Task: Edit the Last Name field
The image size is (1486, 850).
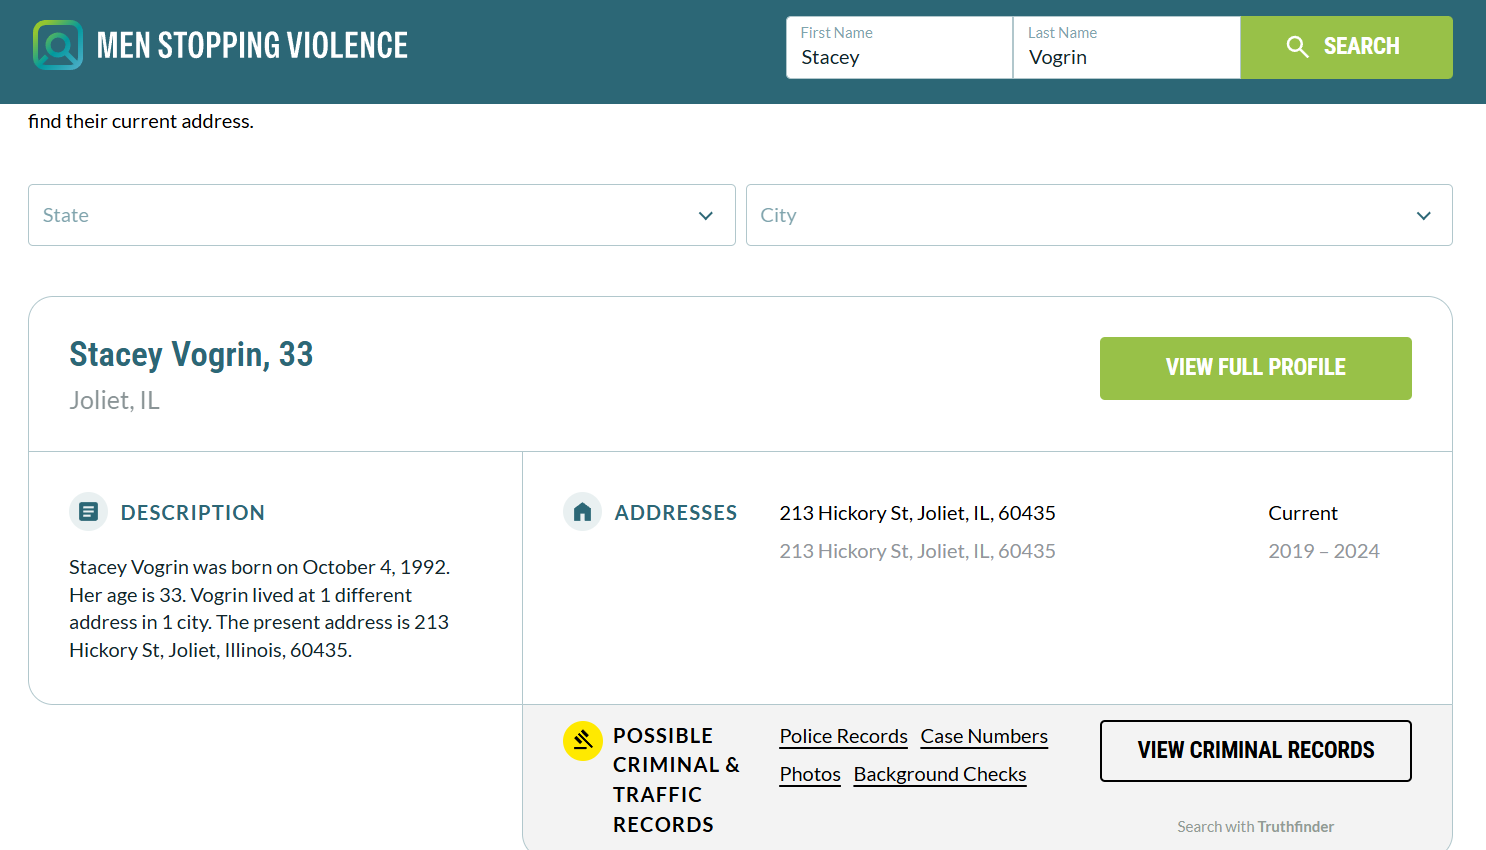Action: tap(1126, 57)
